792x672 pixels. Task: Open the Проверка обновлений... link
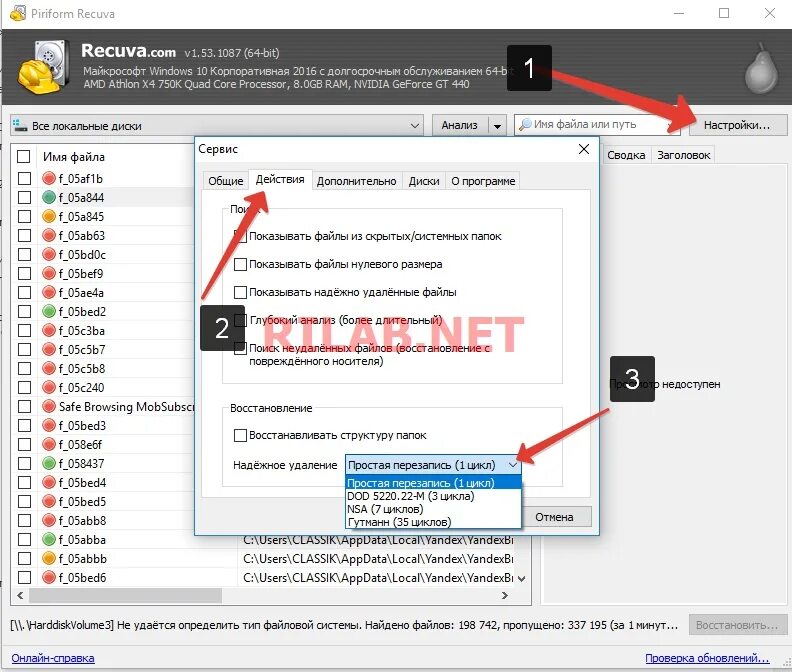click(x=707, y=658)
